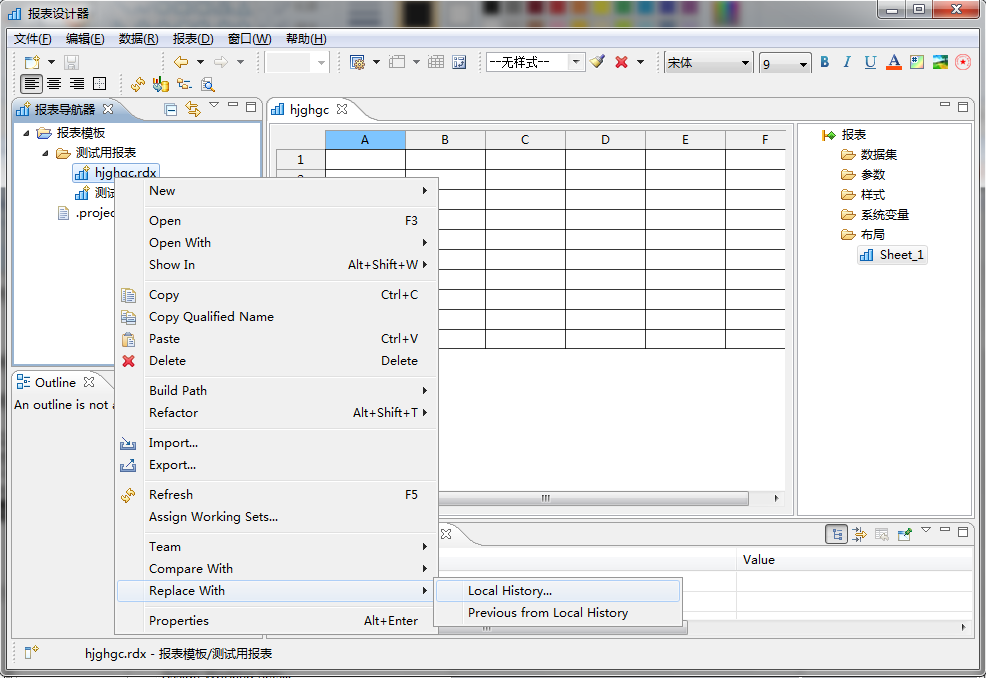Viewport: 986px width, 678px height.
Task: Choose Previous from Local History
Action: [558, 613]
